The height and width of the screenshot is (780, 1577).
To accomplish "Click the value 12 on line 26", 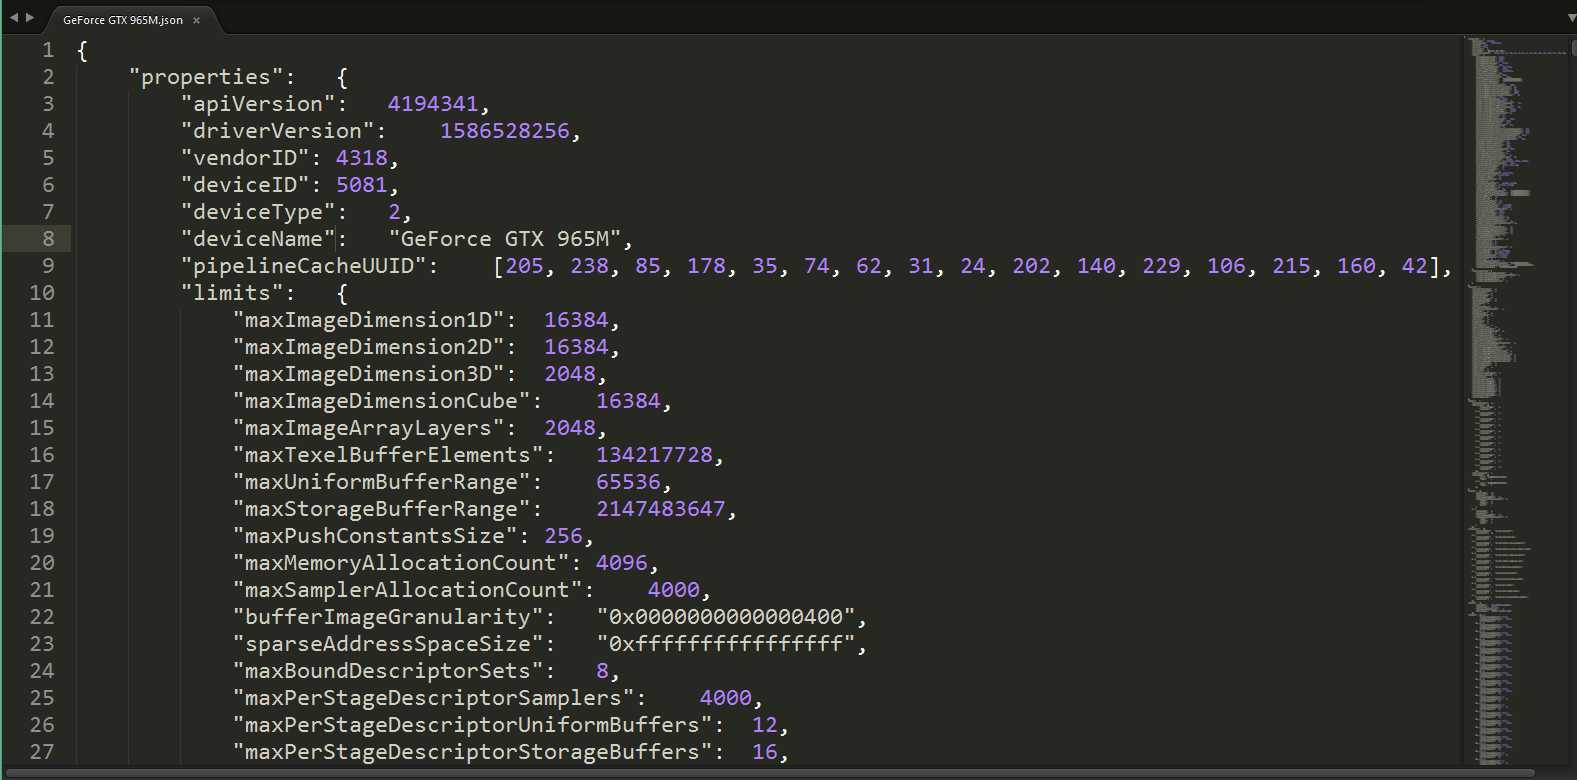I will 765,725.
